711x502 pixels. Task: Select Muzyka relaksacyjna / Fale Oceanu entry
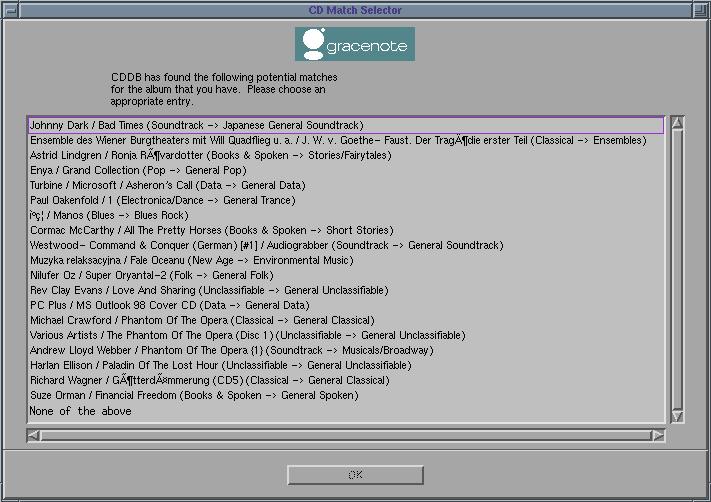346,260
